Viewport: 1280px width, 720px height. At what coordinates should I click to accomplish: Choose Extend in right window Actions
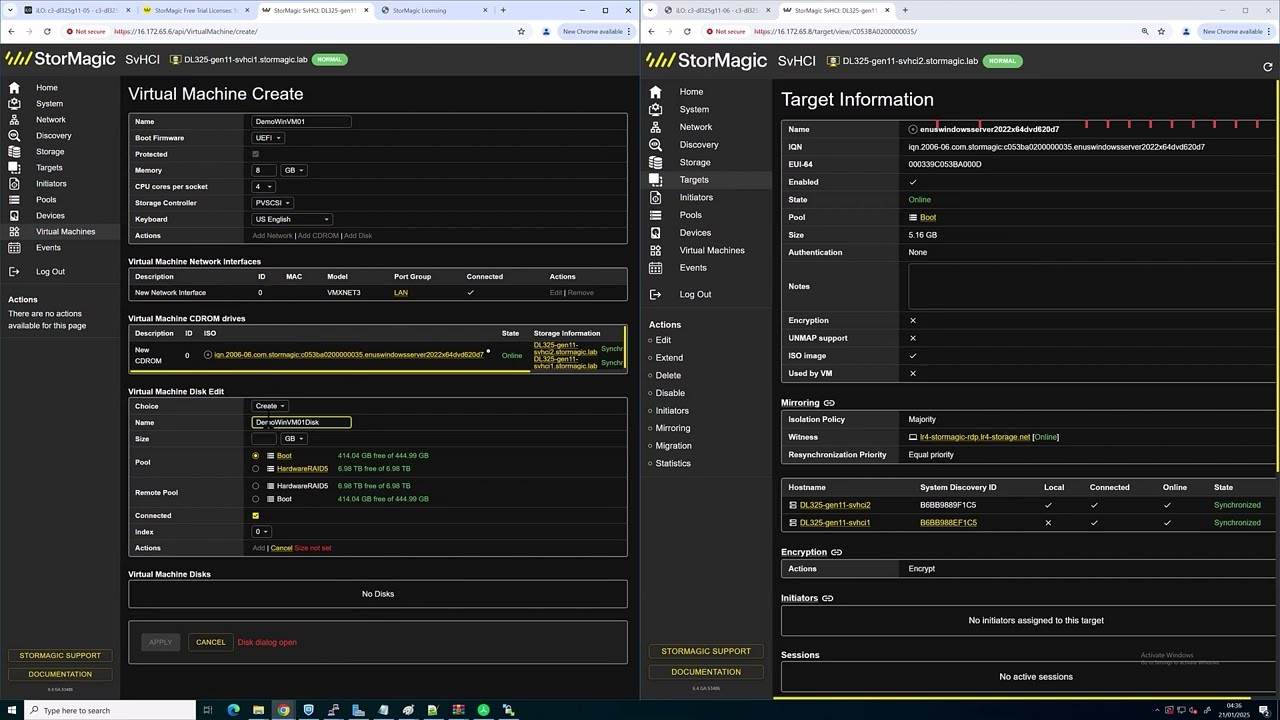(669, 358)
